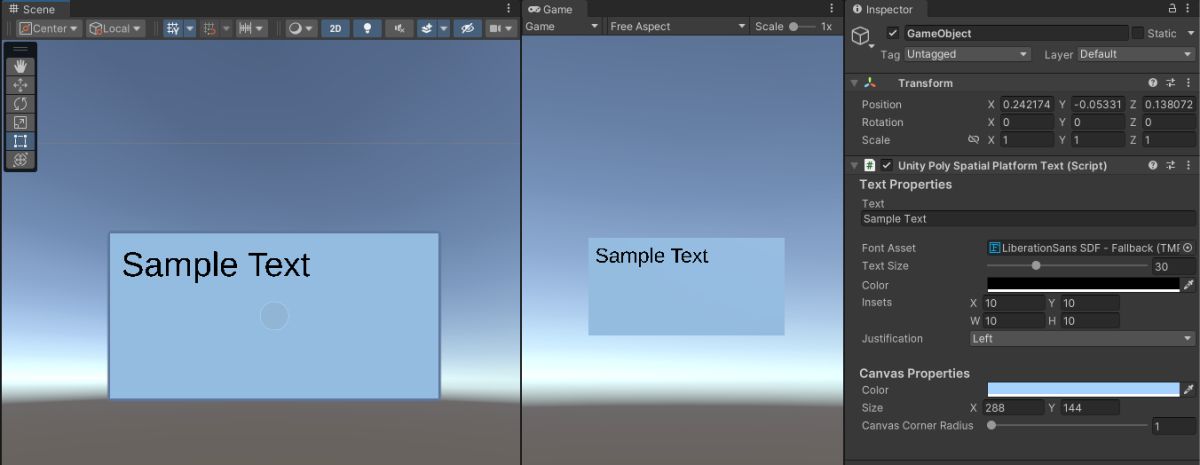Toggle grid snapping icon in Scene toolbar
This screenshot has height=465, width=1200.
tap(209, 28)
